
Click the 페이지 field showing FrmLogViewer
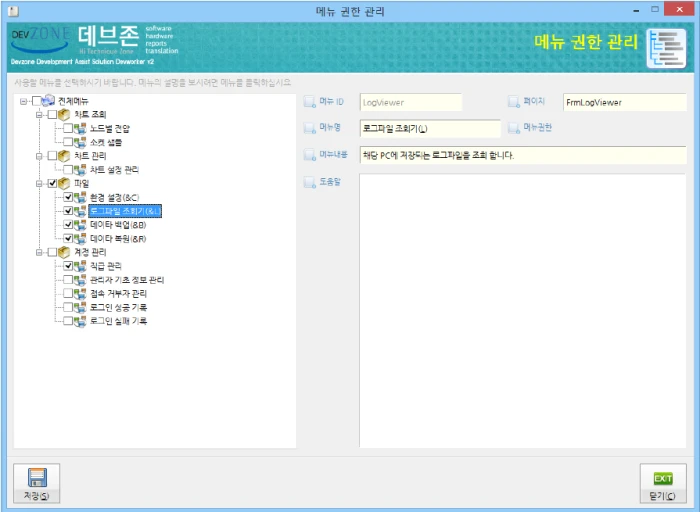click(x=625, y=102)
